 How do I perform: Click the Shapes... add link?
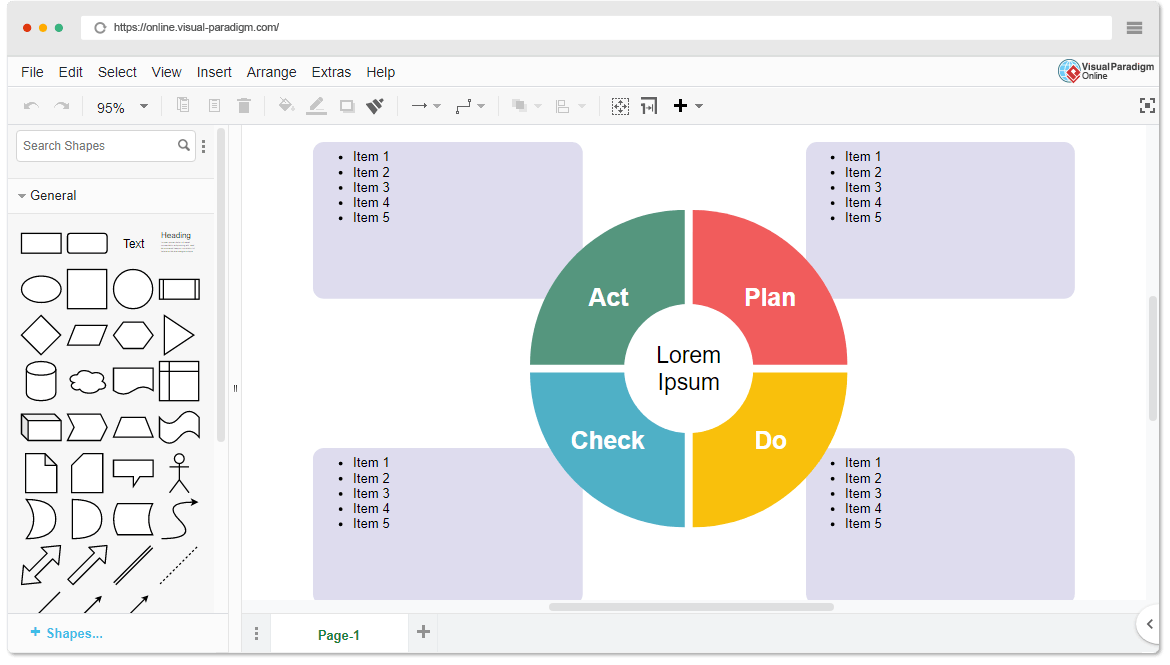[66, 633]
